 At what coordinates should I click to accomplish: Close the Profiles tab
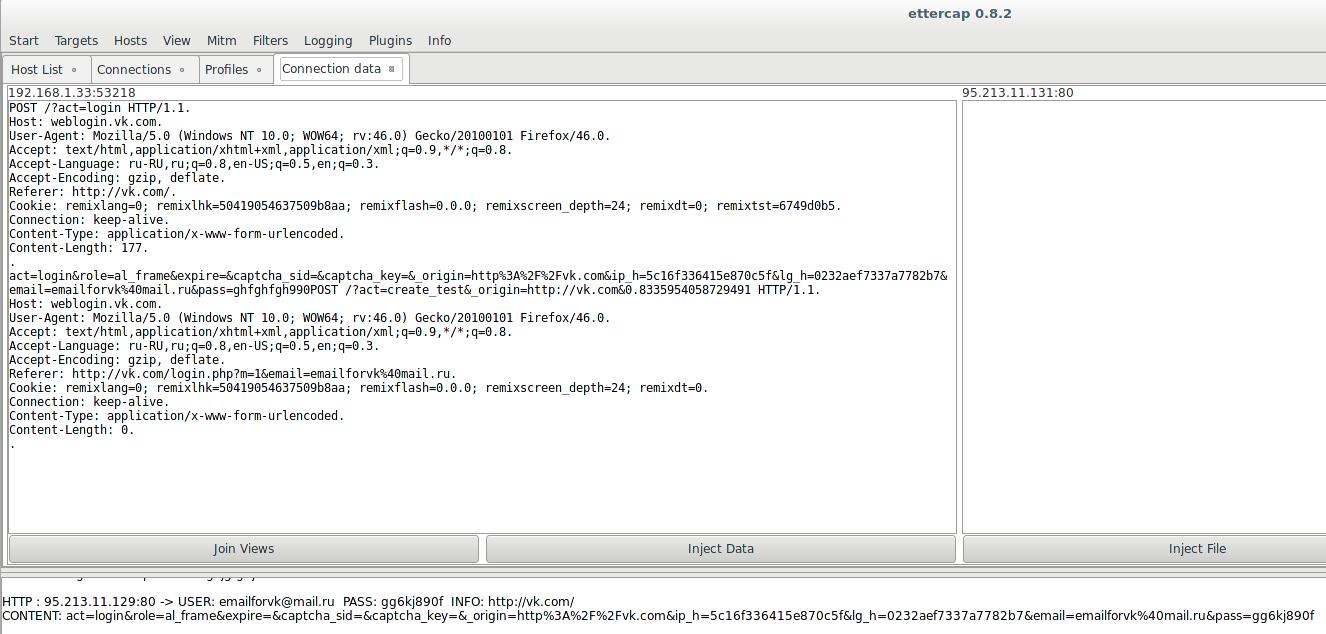coord(259,70)
